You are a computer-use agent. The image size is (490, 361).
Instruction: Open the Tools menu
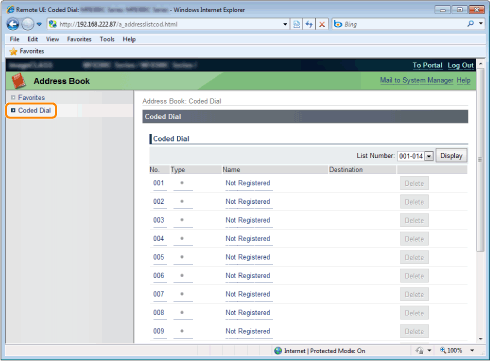pos(107,39)
